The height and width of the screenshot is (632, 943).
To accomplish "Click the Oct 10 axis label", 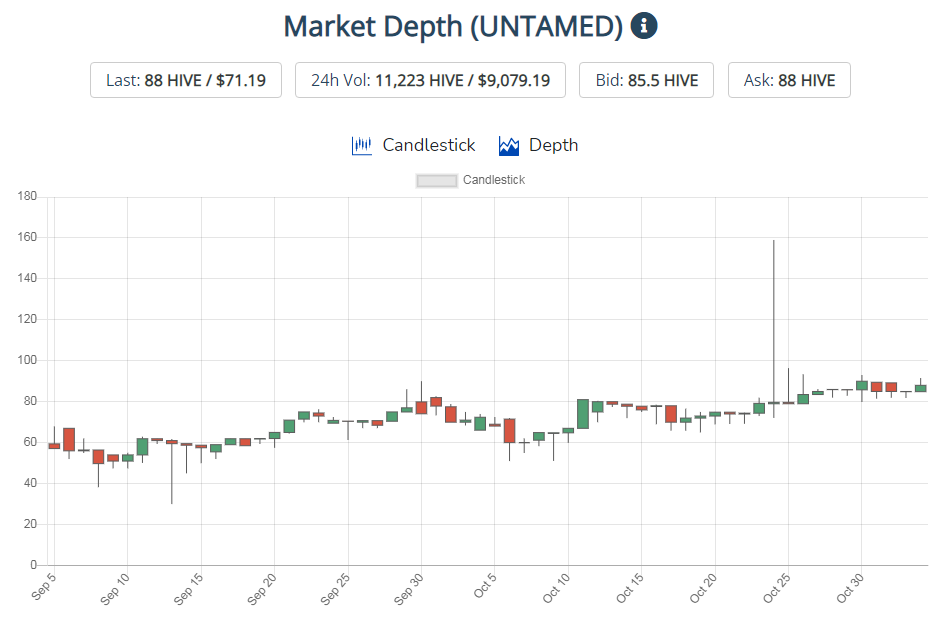I will tap(556, 589).
